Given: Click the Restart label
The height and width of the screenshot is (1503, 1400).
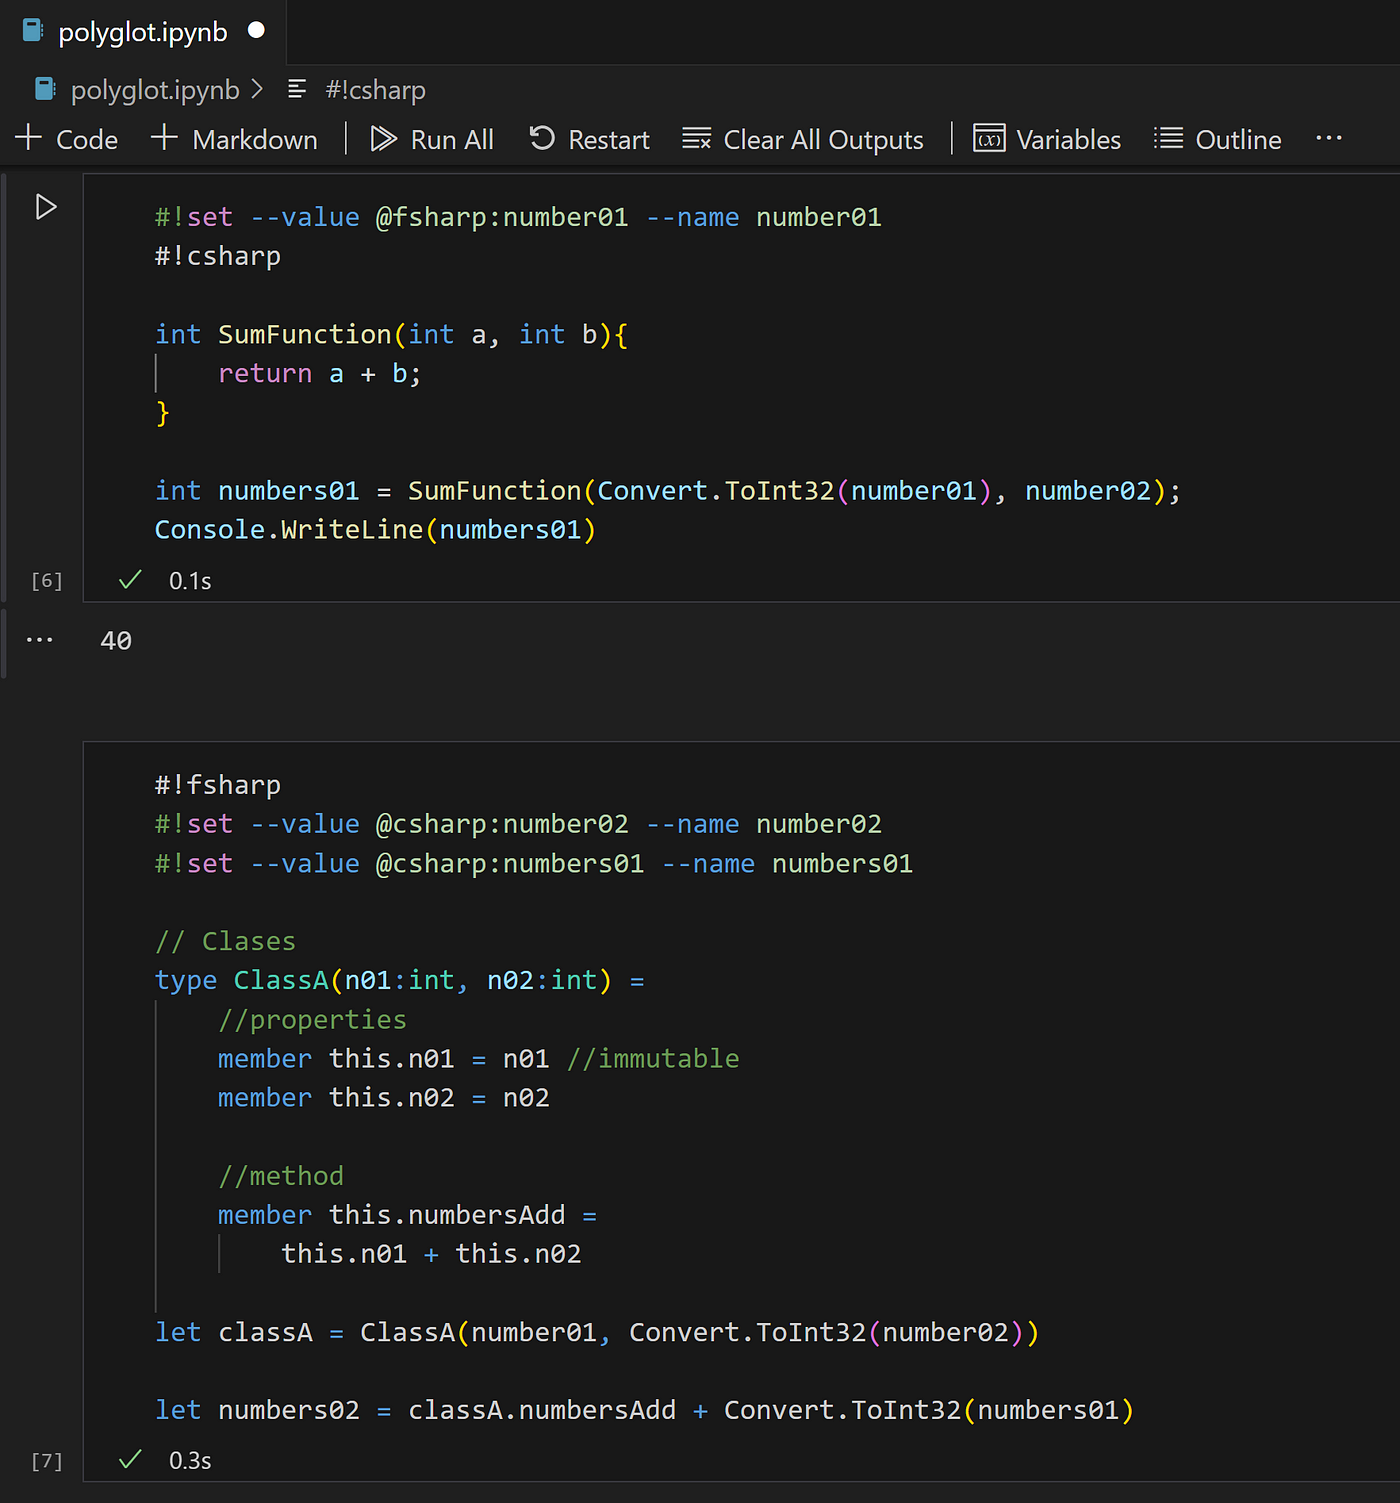Looking at the screenshot, I should click(609, 140).
